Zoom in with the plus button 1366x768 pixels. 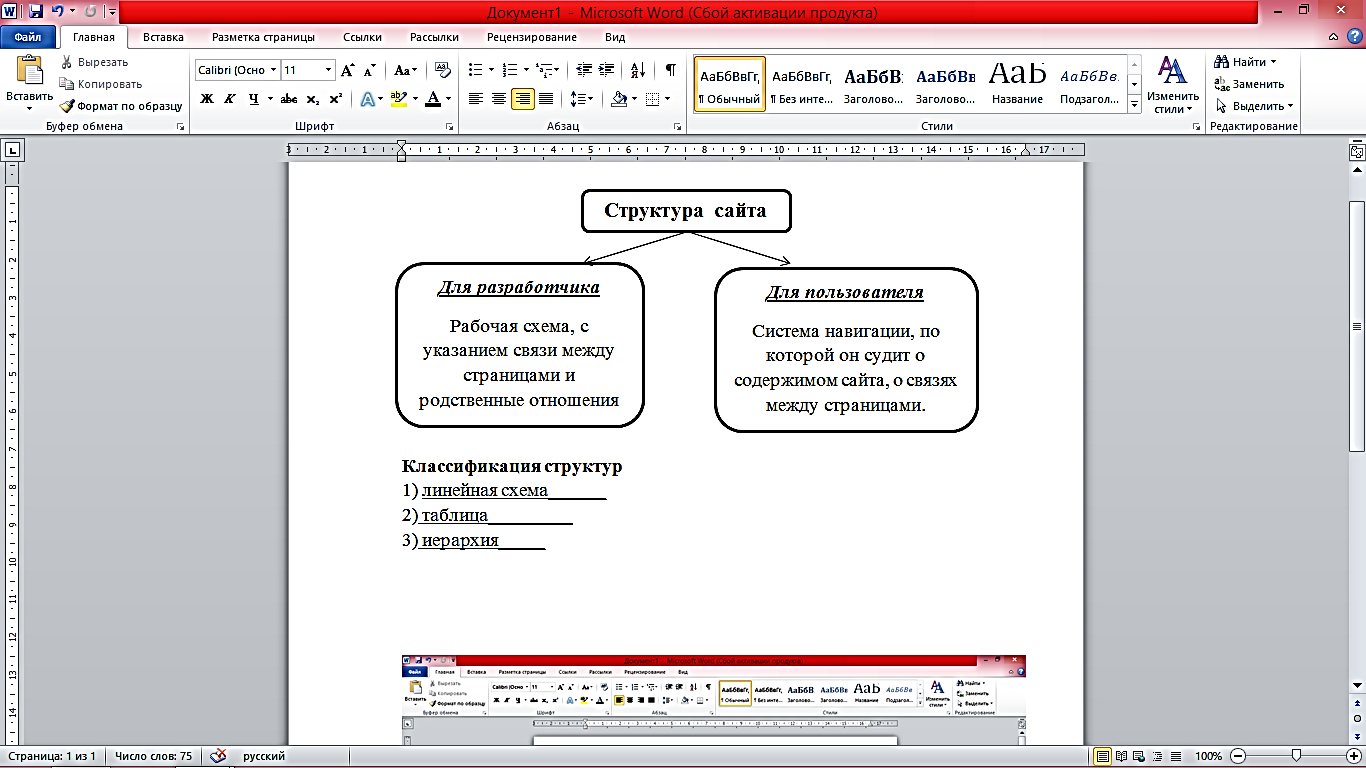click(1354, 756)
